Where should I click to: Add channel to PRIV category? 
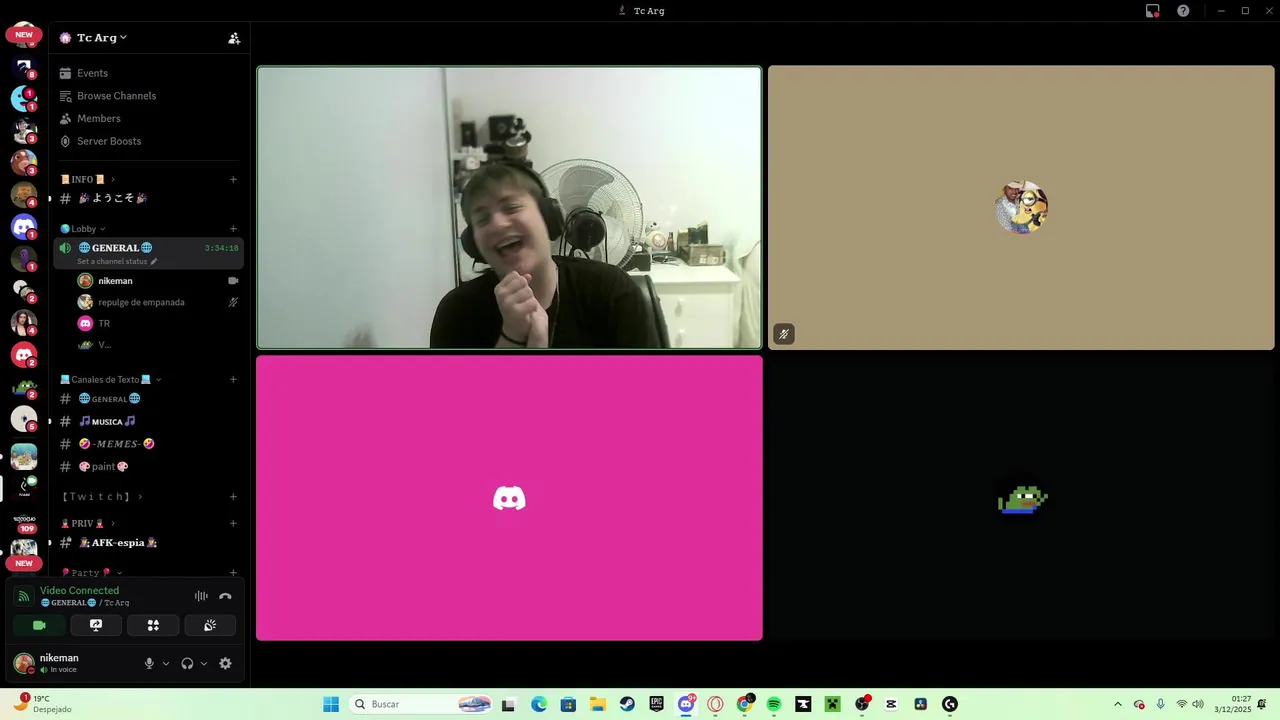pos(233,523)
